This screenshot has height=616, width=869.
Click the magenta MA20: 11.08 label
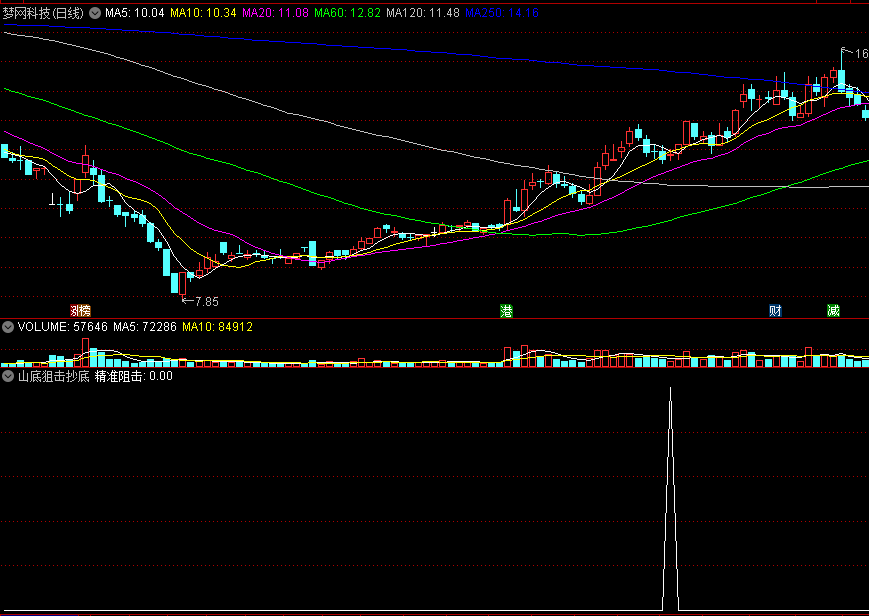pos(275,13)
